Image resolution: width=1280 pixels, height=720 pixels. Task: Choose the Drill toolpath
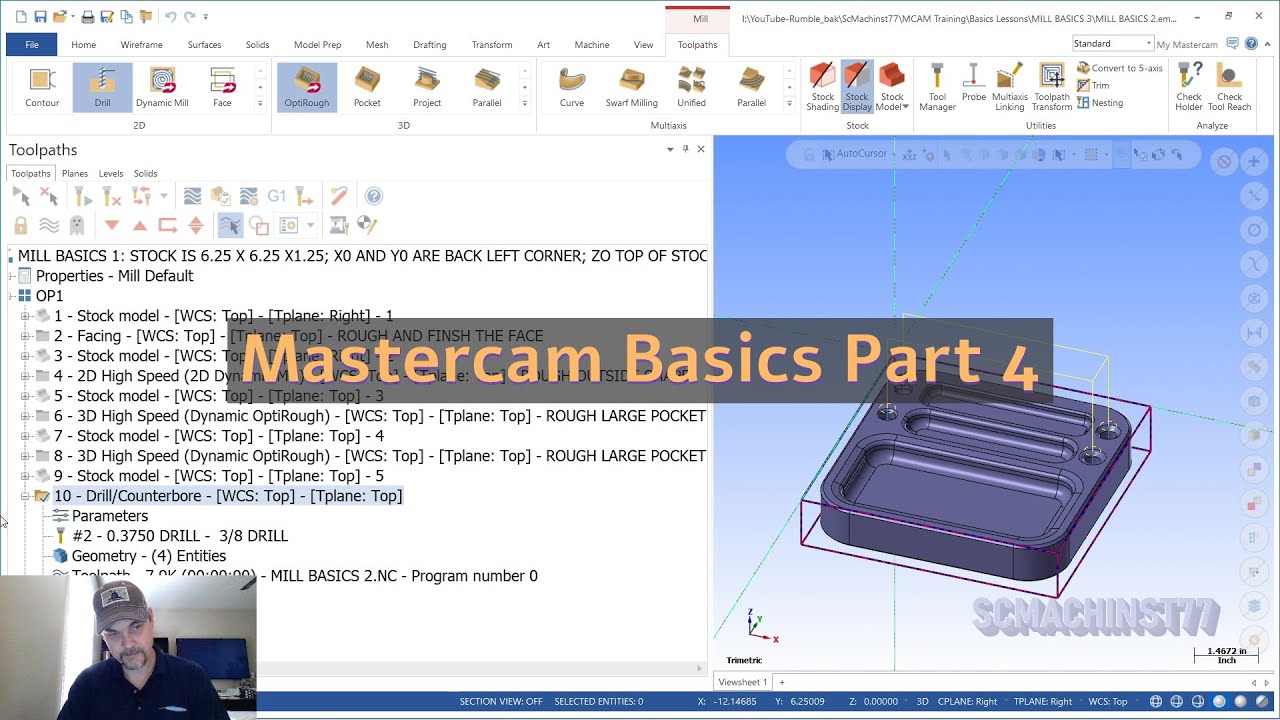(102, 87)
